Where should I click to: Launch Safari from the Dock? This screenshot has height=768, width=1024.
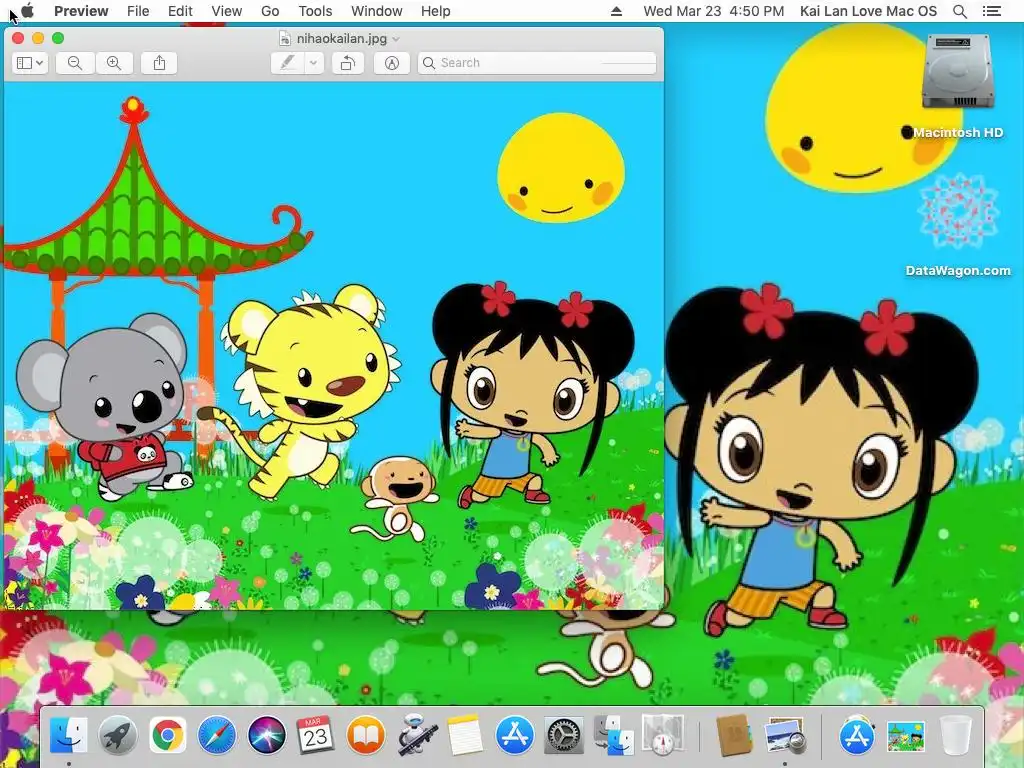[x=217, y=735]
